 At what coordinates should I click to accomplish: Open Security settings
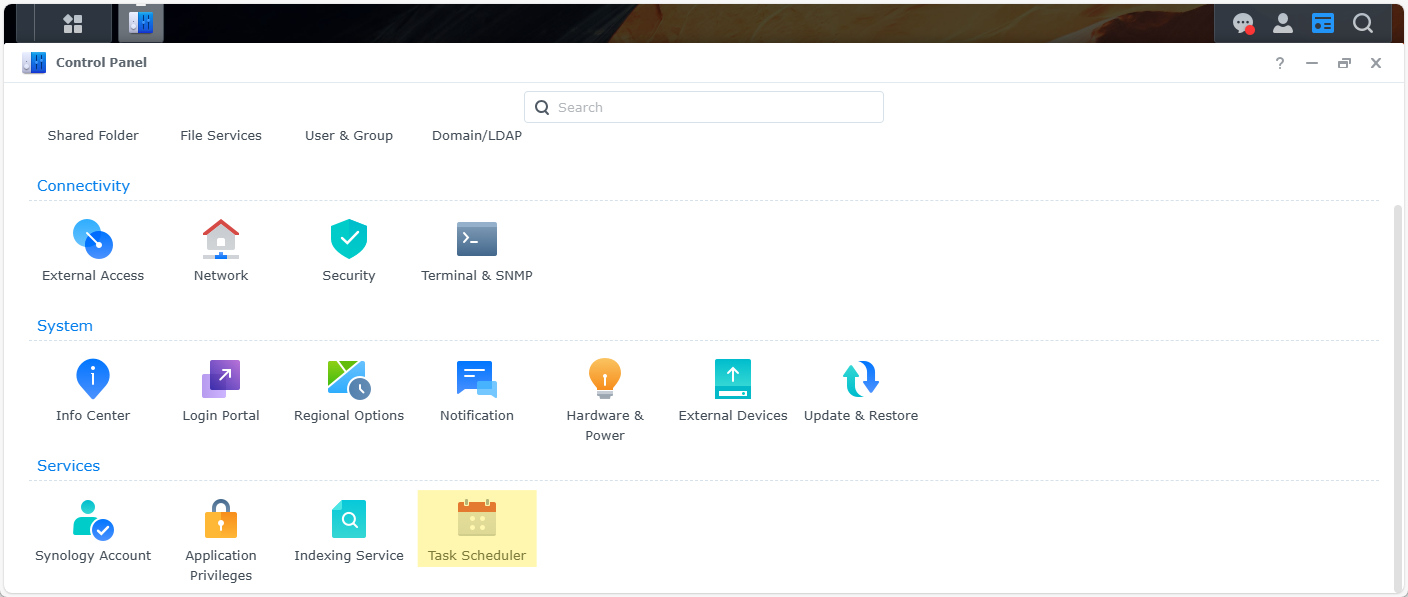[349, 240]
